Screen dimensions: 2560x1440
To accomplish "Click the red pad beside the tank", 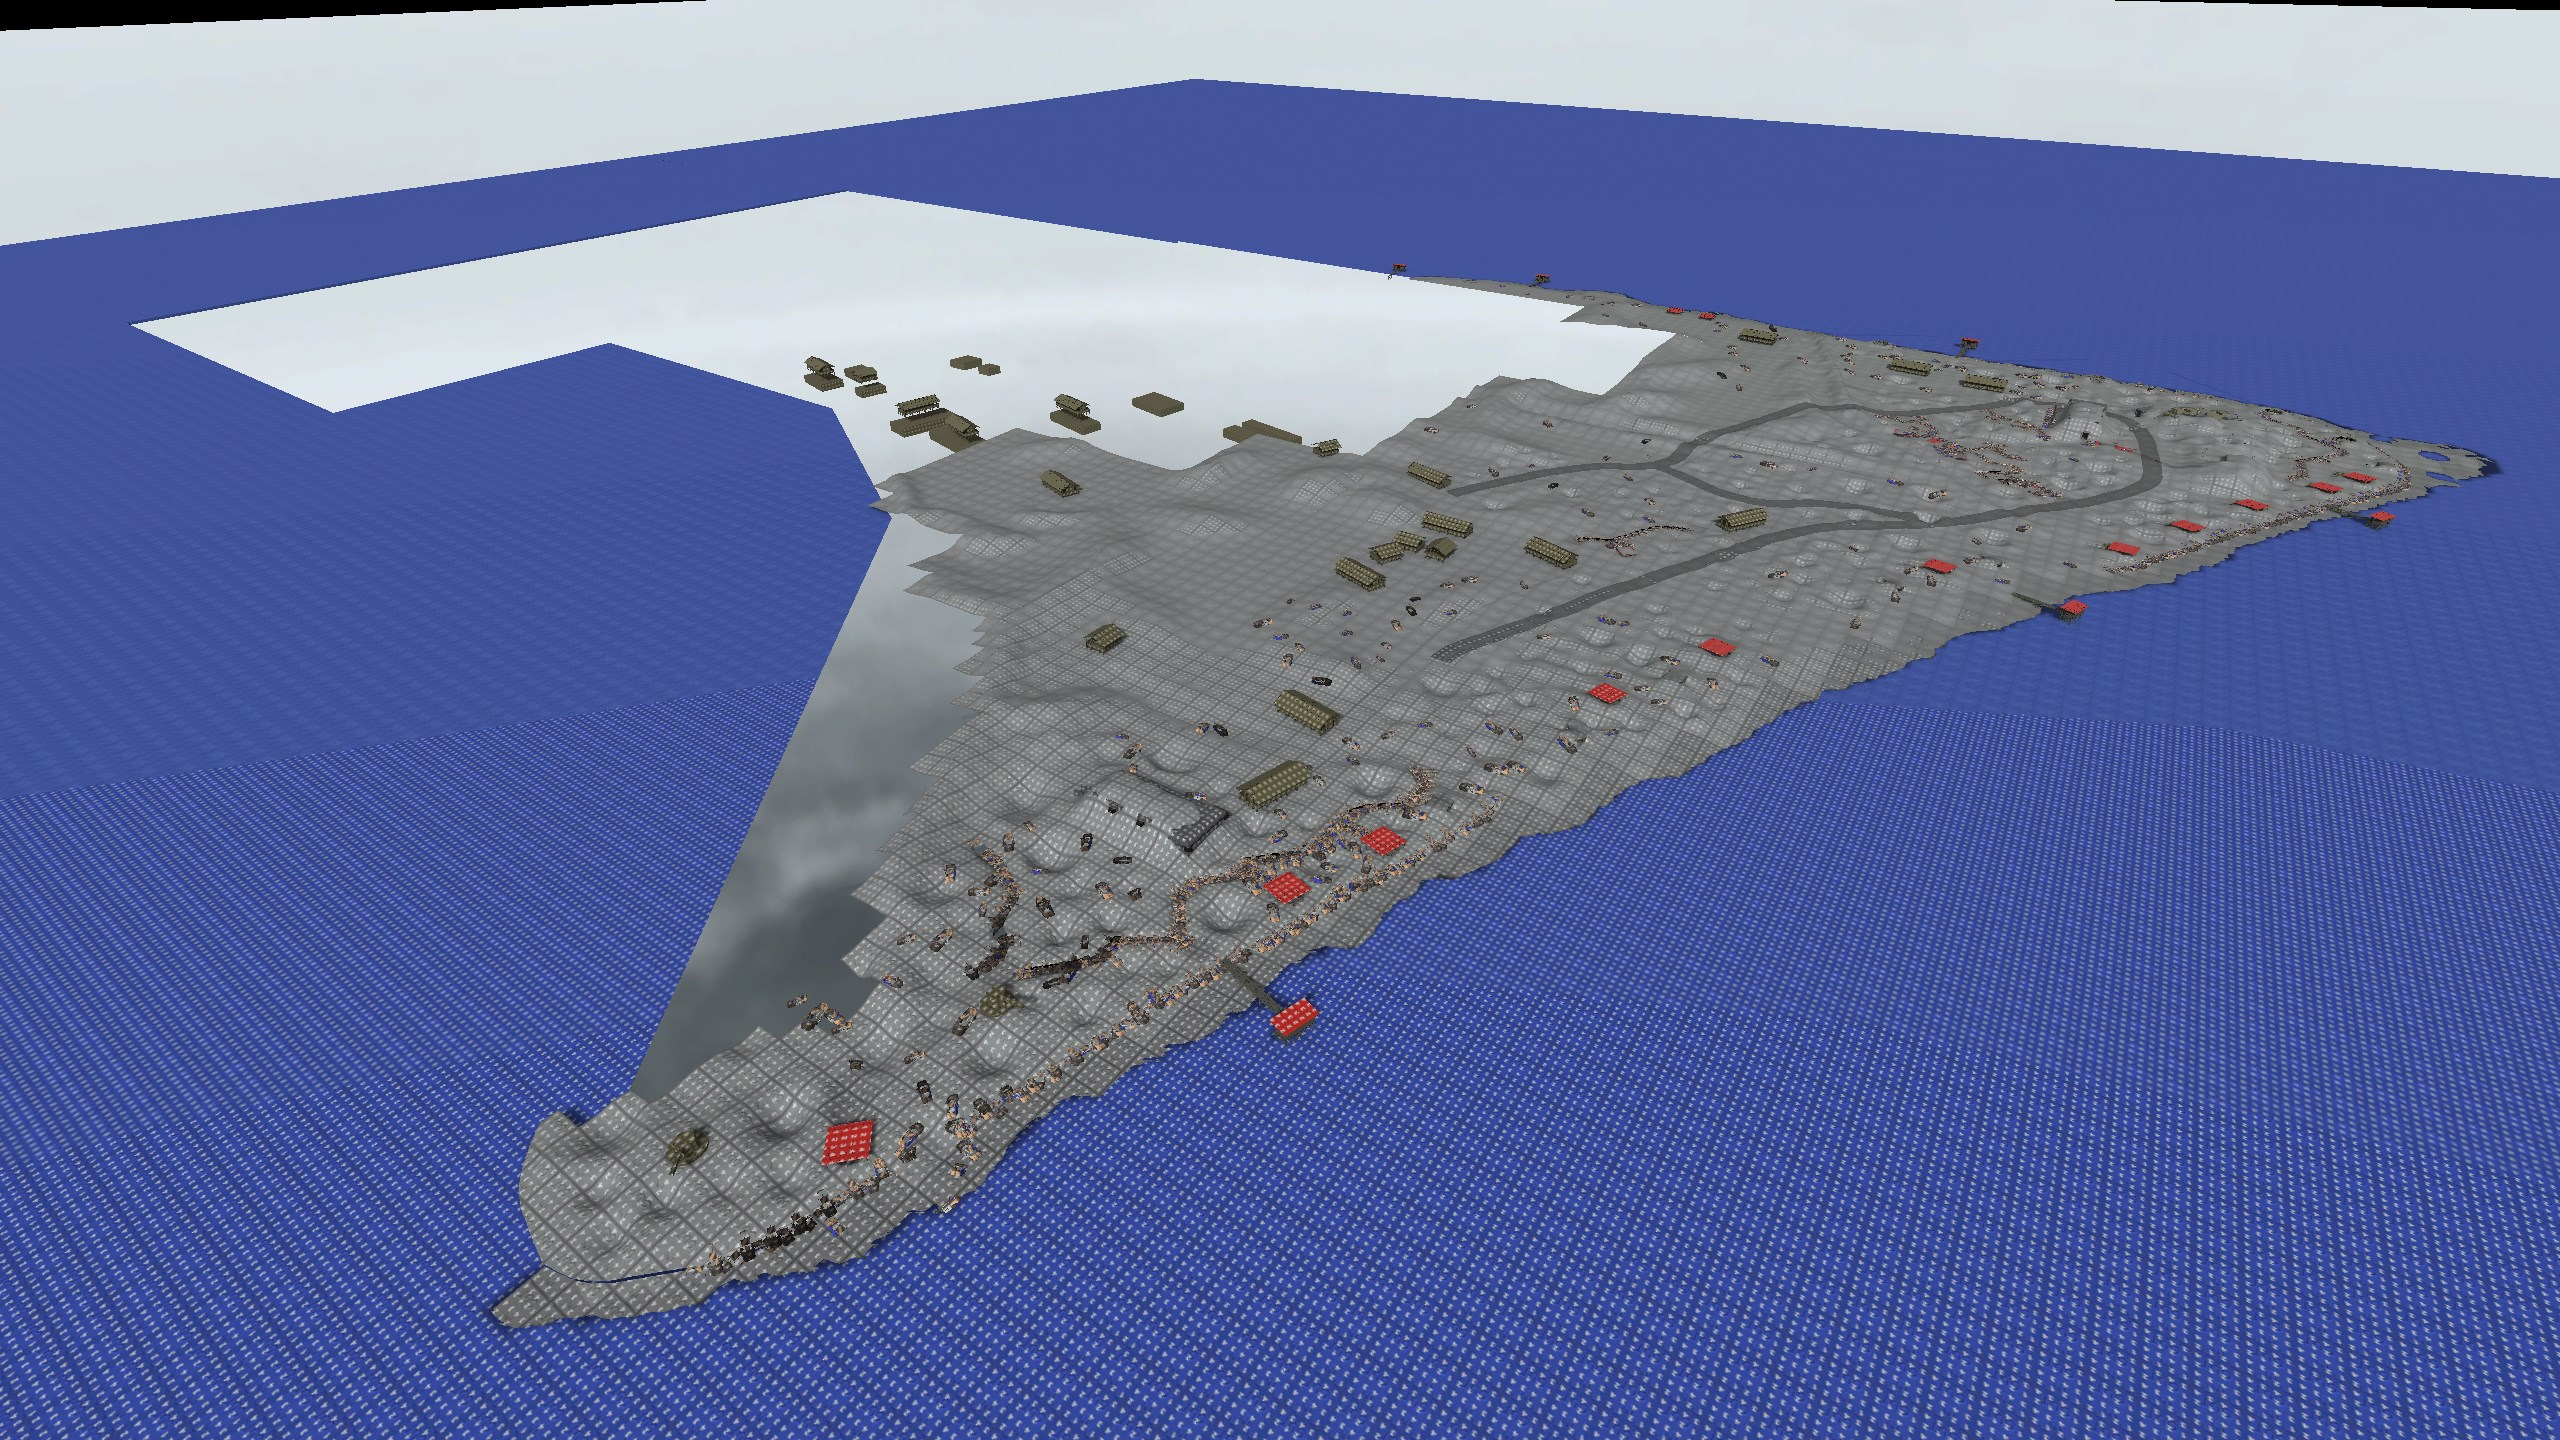I will (x=849, y=1142).
